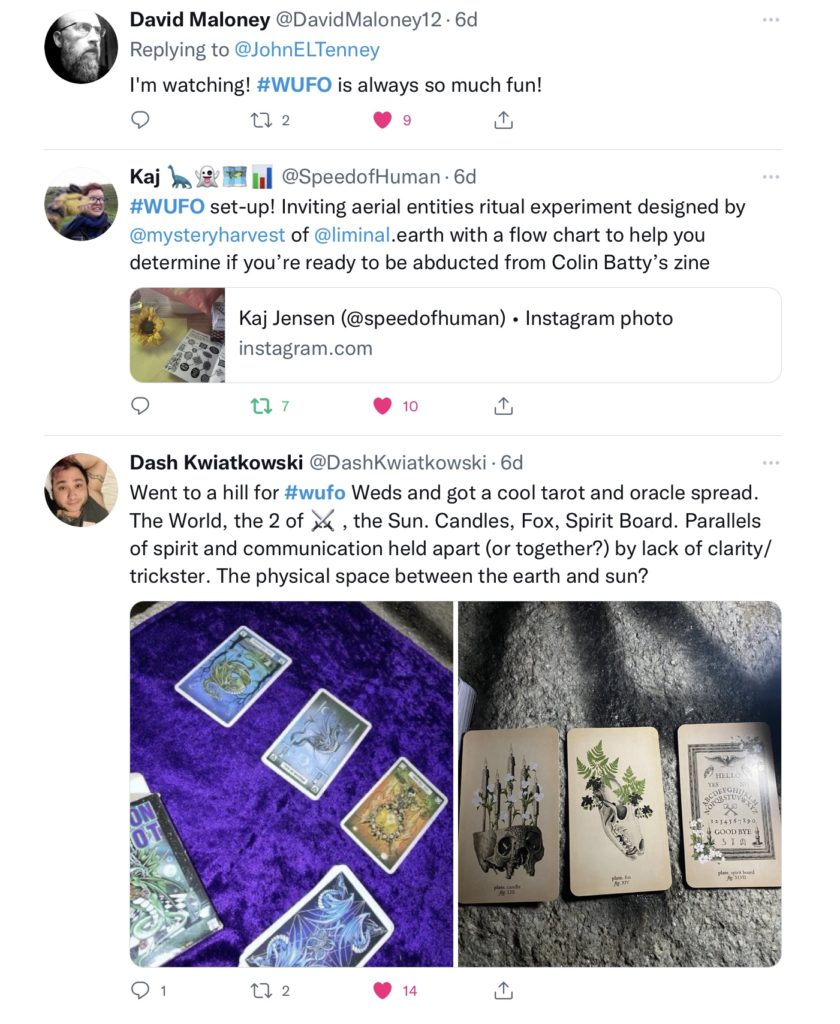The image size is (840, 1024).
Task: Open more options on Dash Kwiatkowski's tweet
Action: pos(771,463)
